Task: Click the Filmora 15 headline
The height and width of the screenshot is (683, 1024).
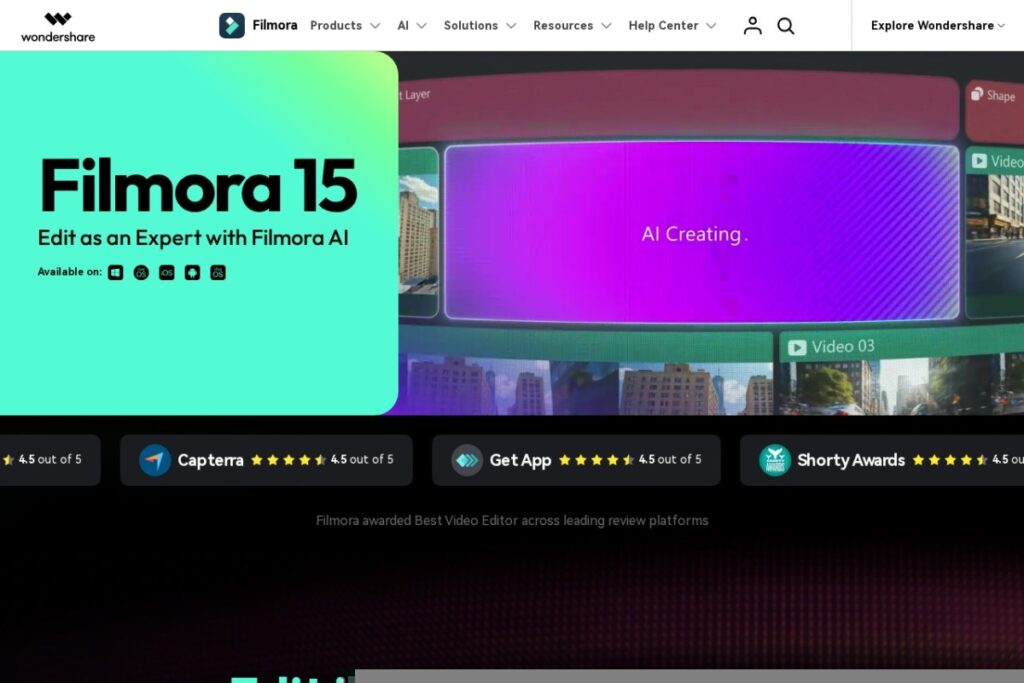Action: coord(199,185)
